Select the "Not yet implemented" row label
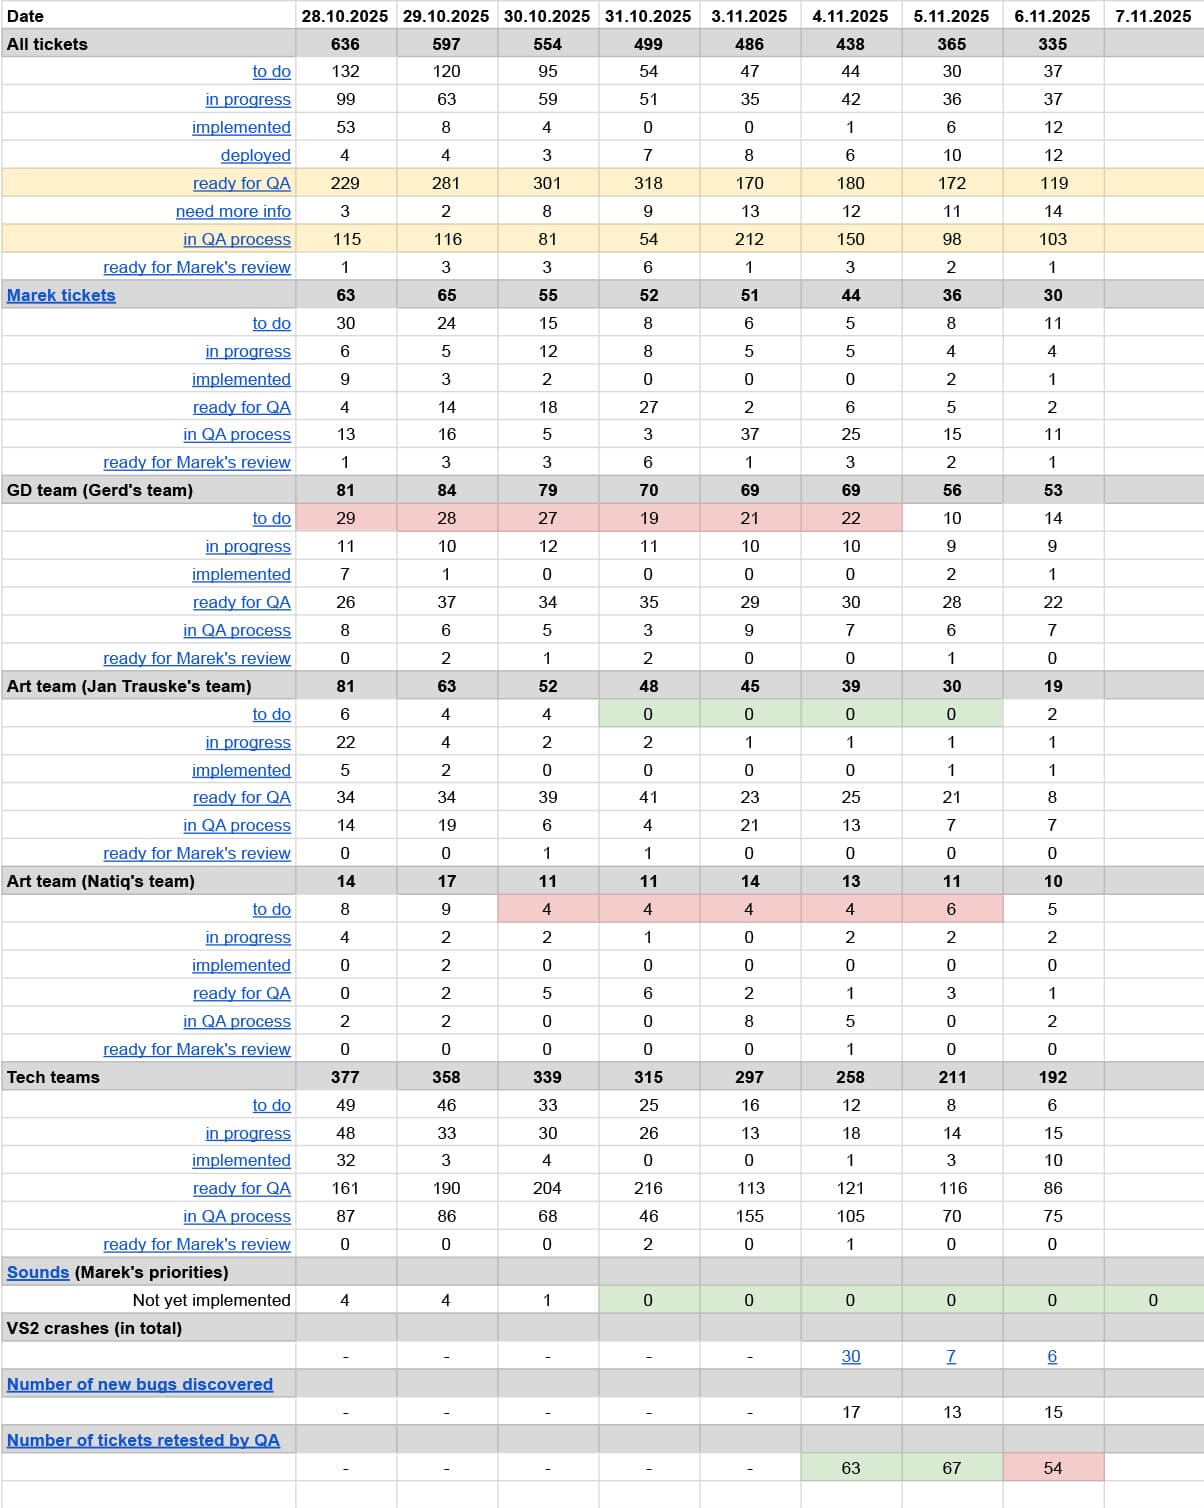1204x1508 pixels. 149,1300
